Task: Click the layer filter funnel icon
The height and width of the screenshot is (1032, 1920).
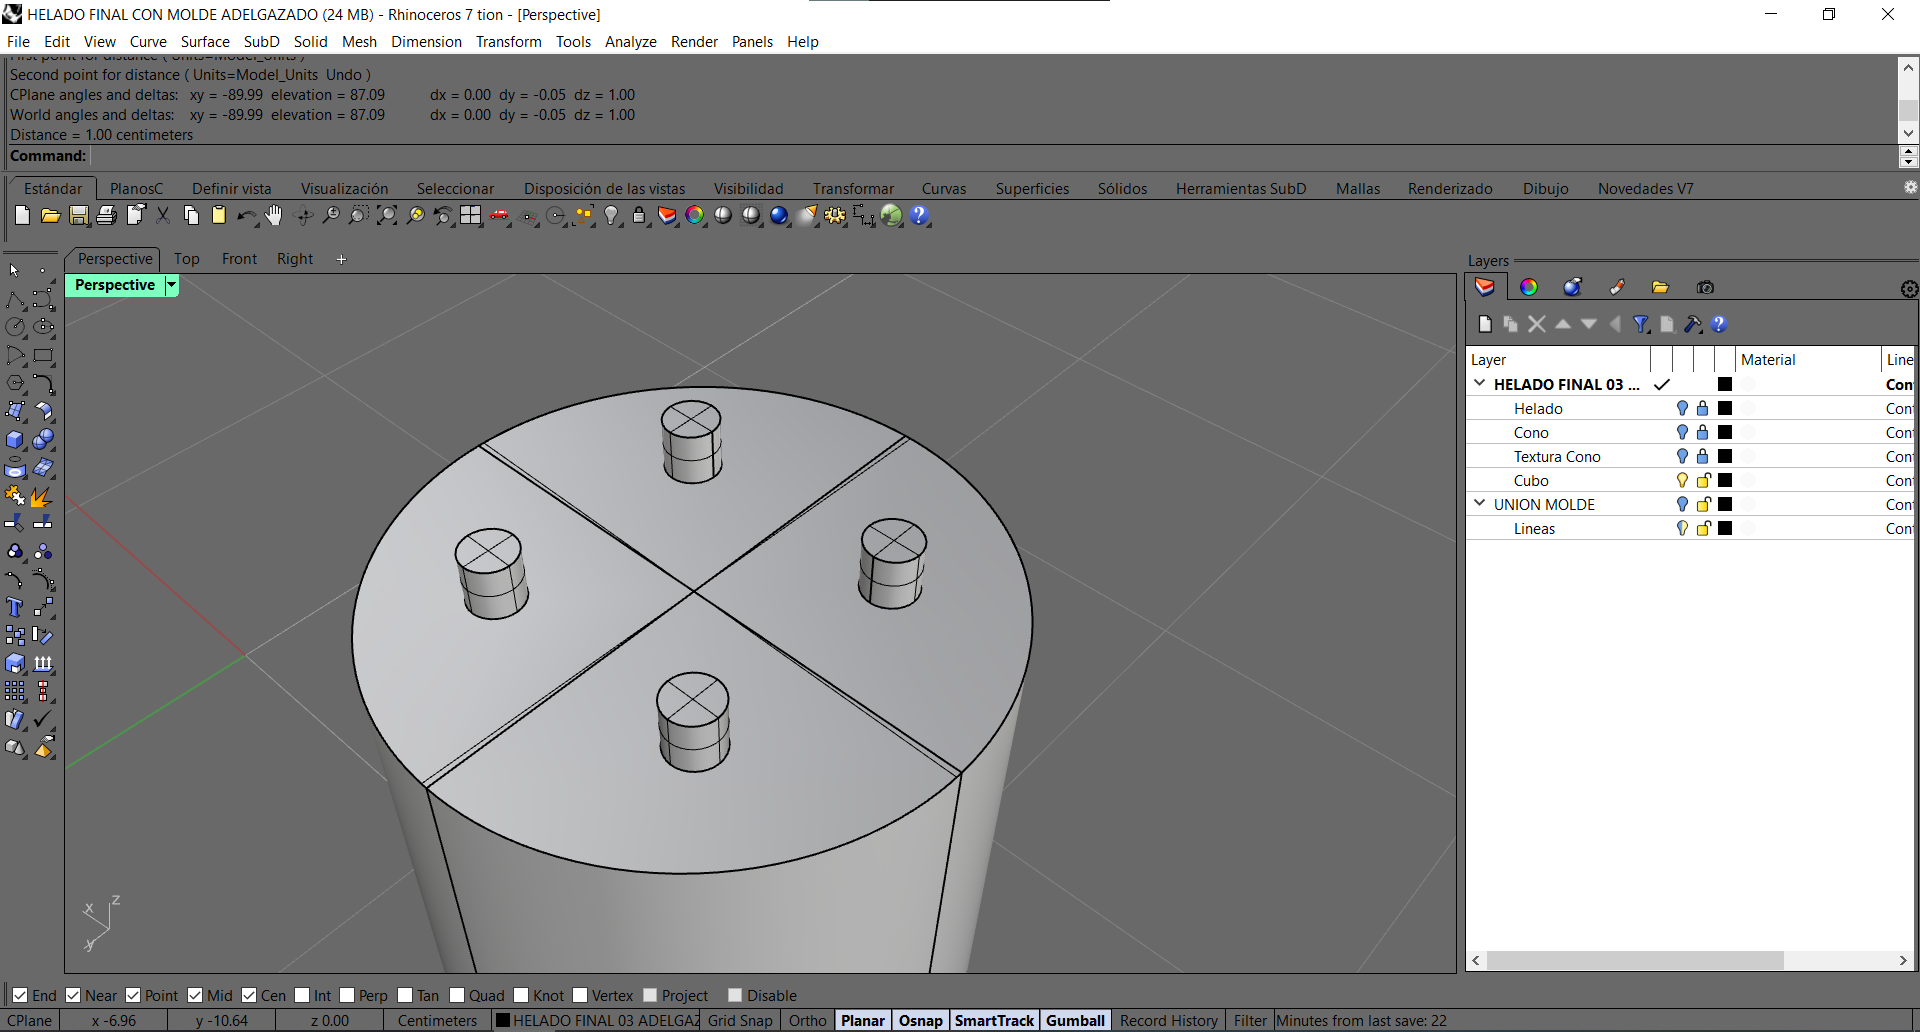Action: click(x=1641, y=324)
